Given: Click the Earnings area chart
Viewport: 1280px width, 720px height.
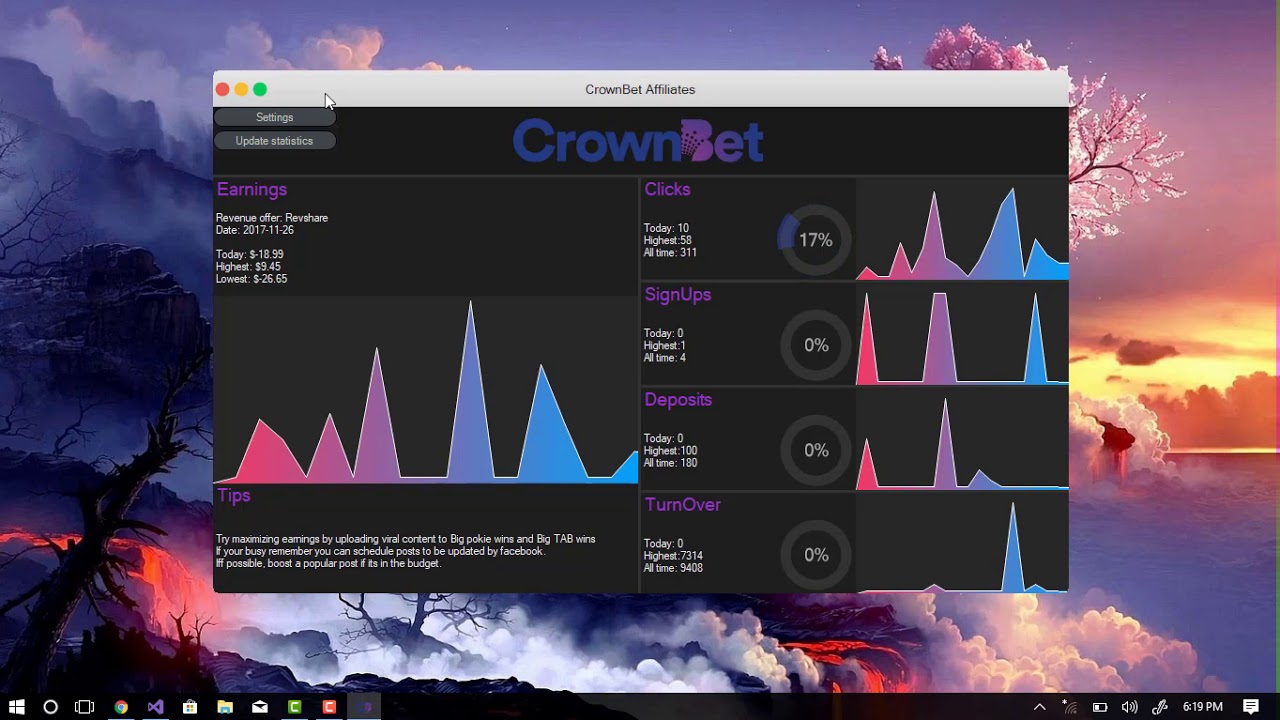Looking at the screenshot, I should click(x=426, y=390).
